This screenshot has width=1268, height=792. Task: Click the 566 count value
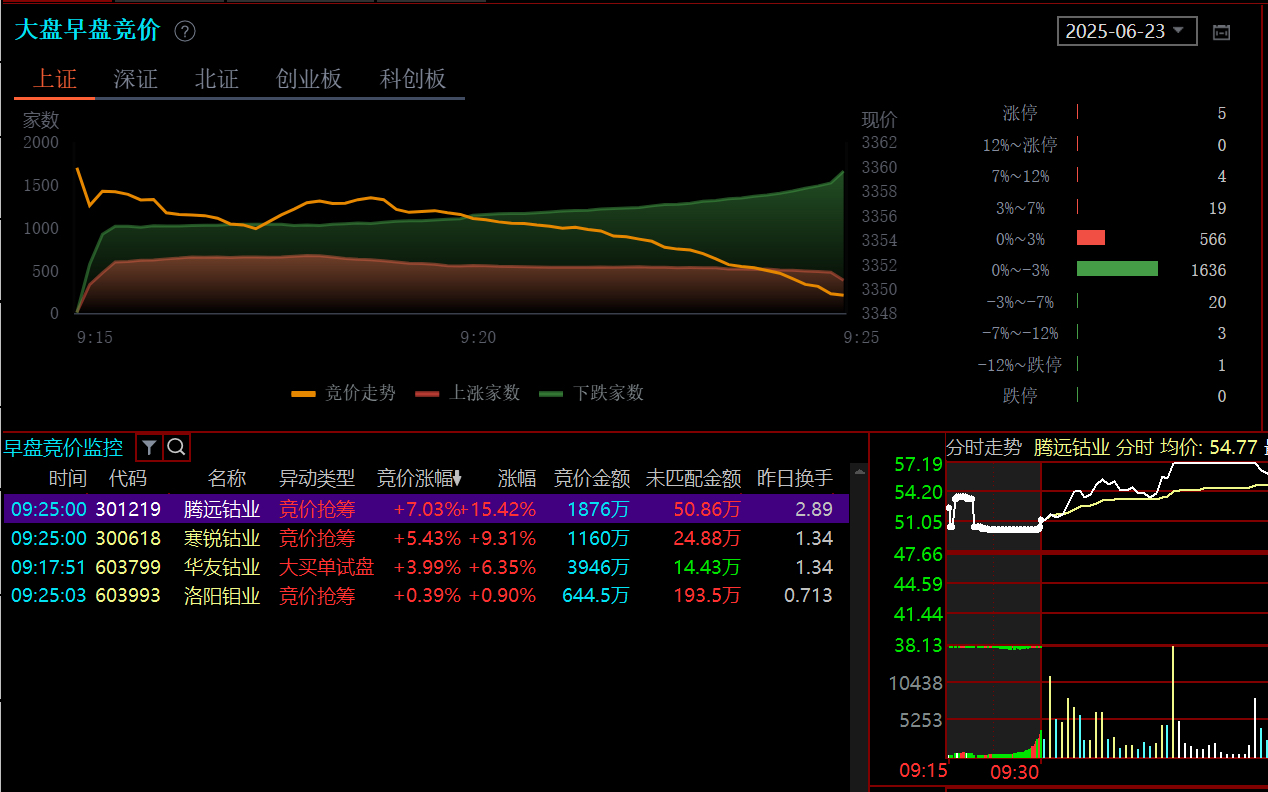click(1213, 239)
